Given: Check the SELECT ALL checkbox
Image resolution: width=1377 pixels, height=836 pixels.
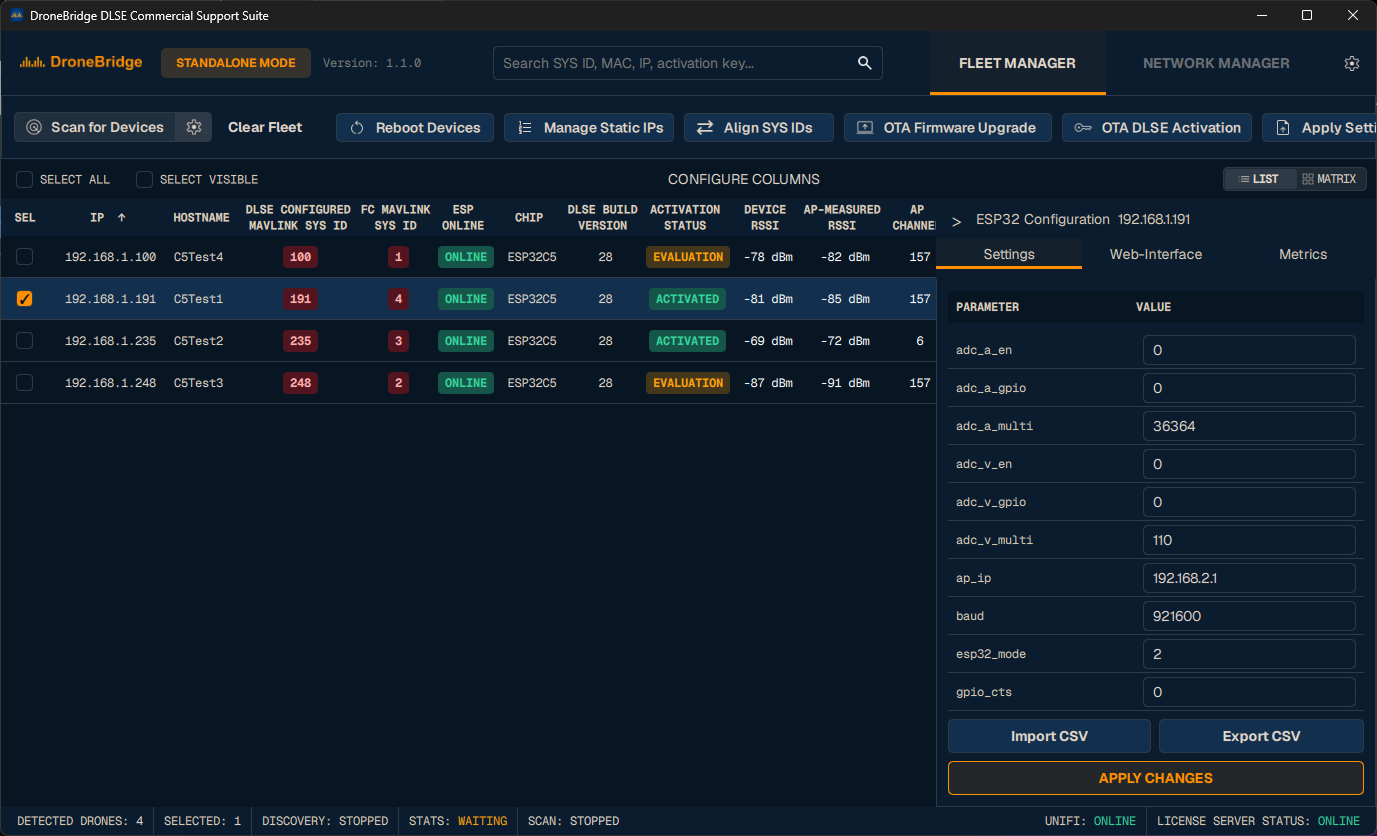Looking at the screenshot, I should 25,180.
